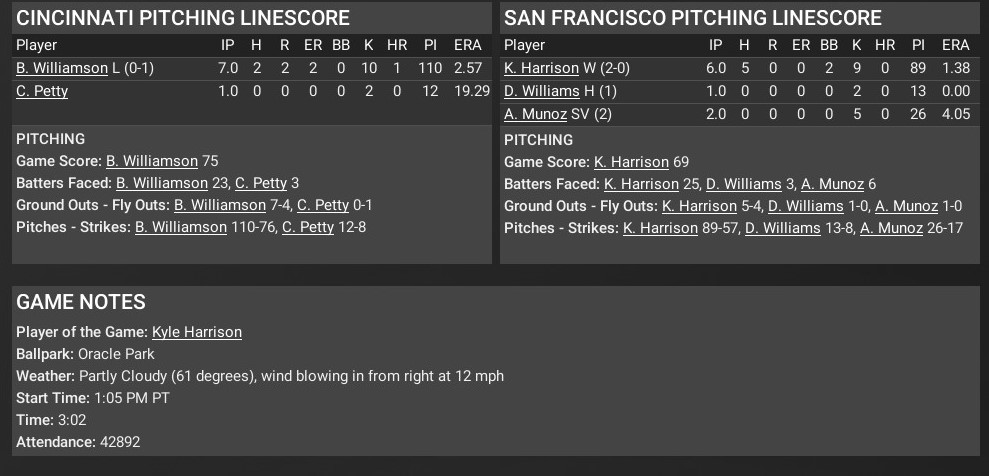Select D. Williams in San Francisco linescore table
This screenshot has width=989, height=476.
point(542,91)
